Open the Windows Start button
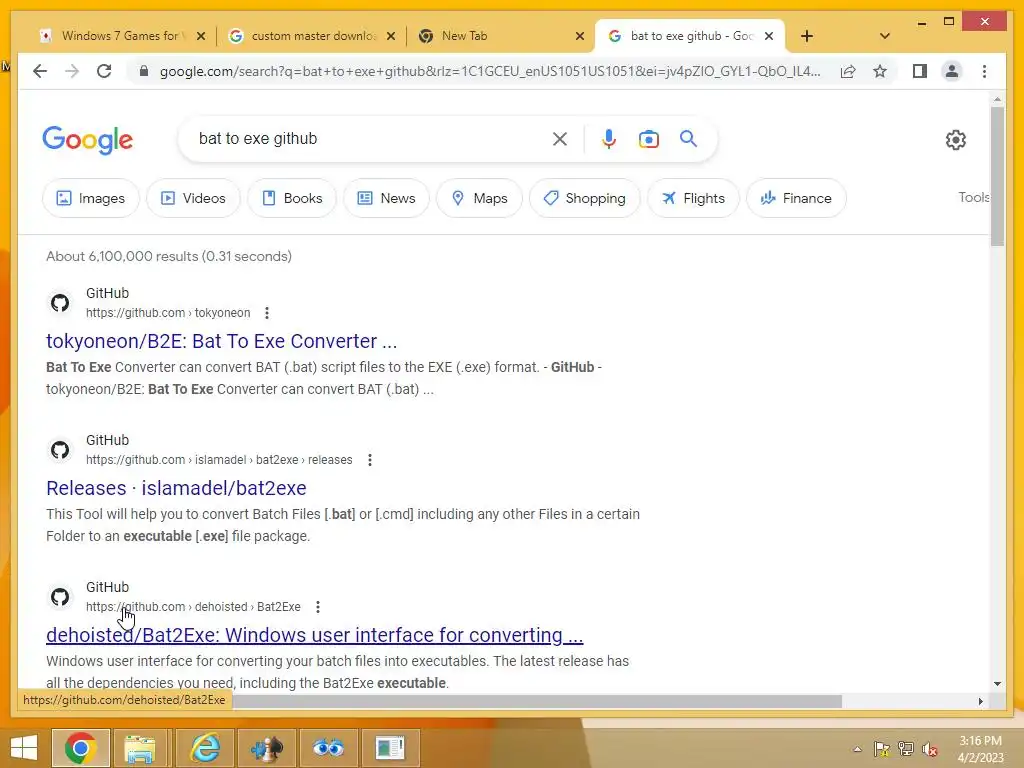This screenshot has height=768, width=1024. point(24,748)
